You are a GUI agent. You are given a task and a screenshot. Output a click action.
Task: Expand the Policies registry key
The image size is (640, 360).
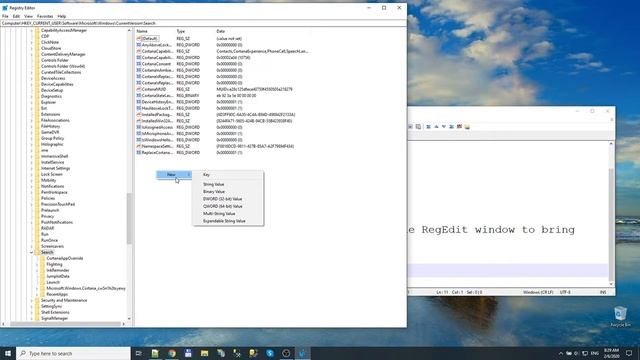click(31, 198)
